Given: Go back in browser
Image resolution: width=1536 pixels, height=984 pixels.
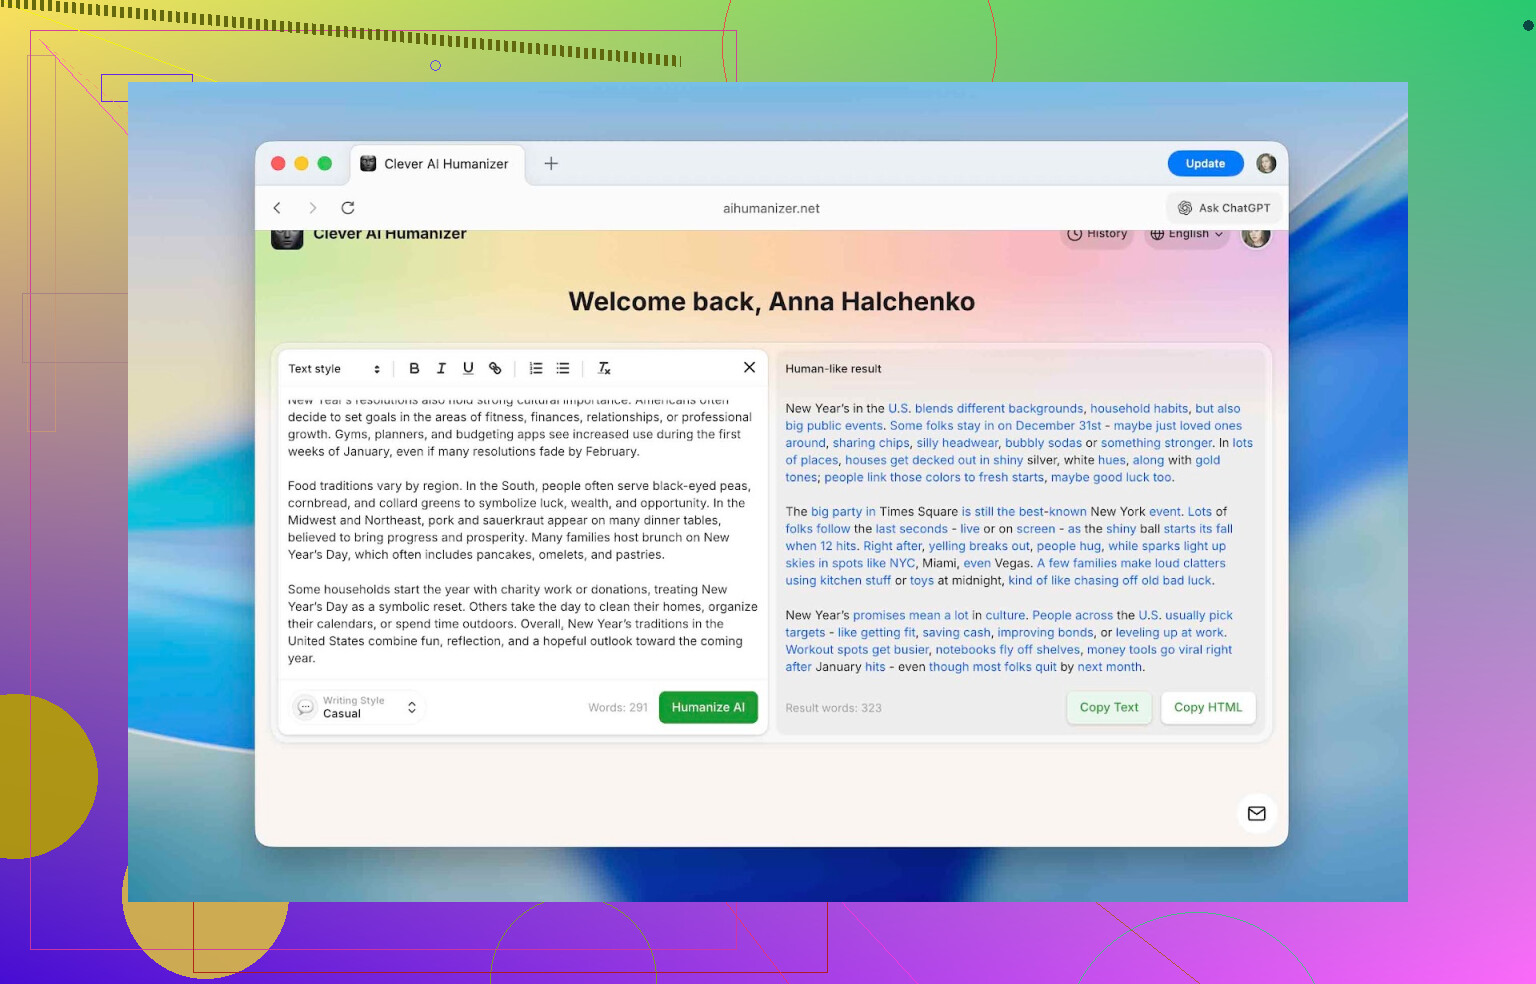Looking at the screenshot, I should click(x=277, y=208).
